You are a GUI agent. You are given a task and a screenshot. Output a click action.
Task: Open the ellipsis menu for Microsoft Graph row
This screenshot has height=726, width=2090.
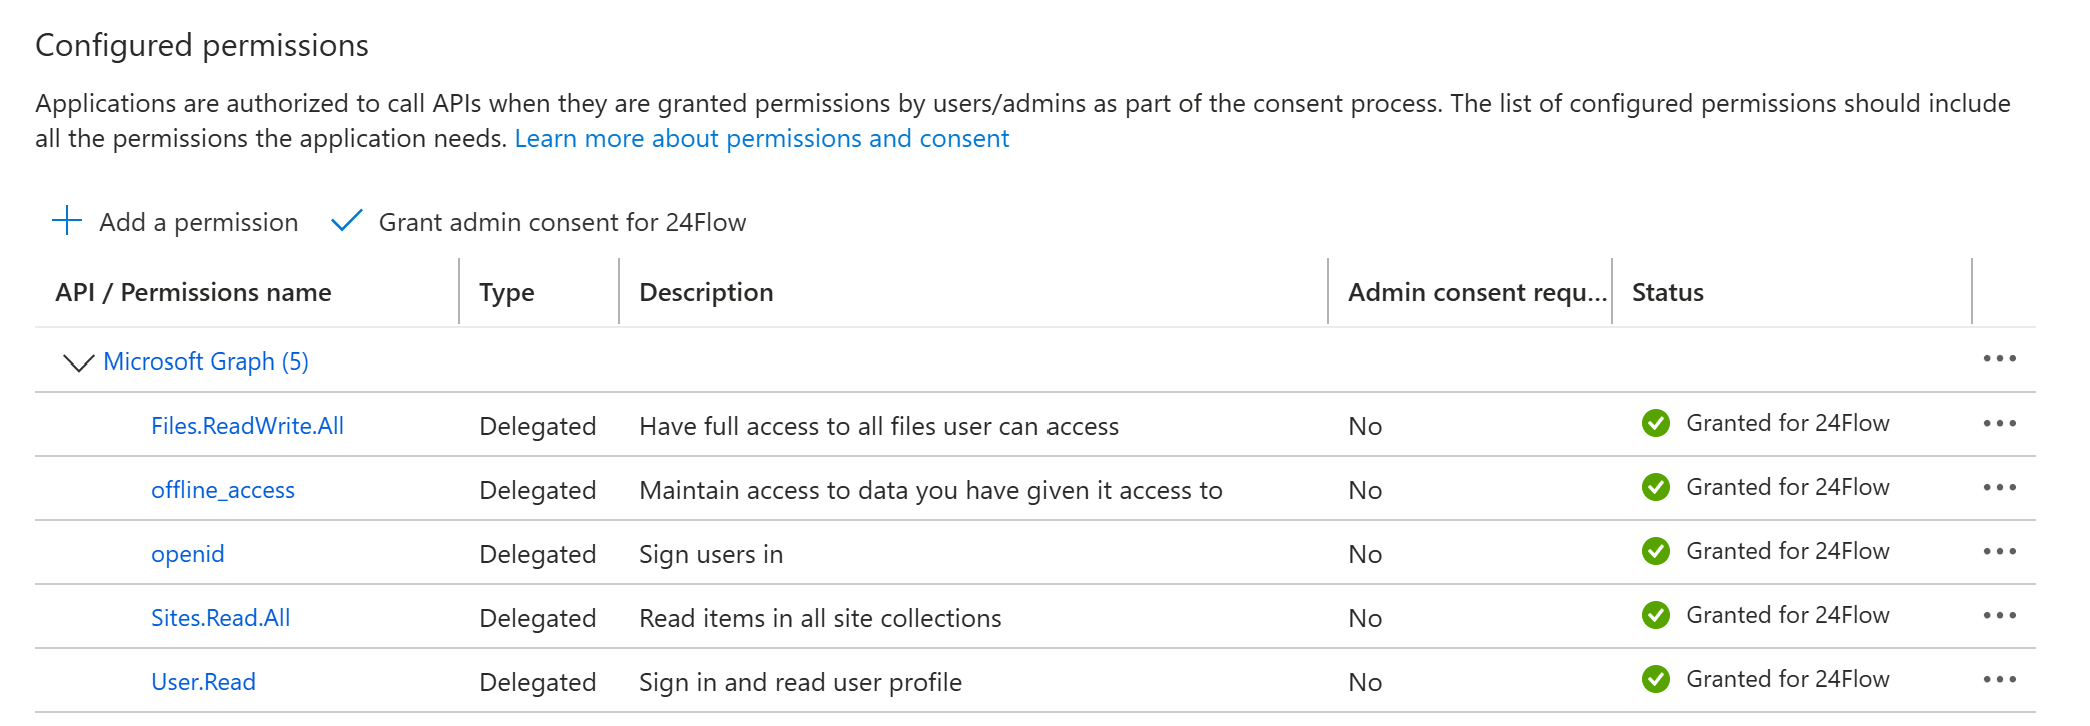(x=1999, y=359)
